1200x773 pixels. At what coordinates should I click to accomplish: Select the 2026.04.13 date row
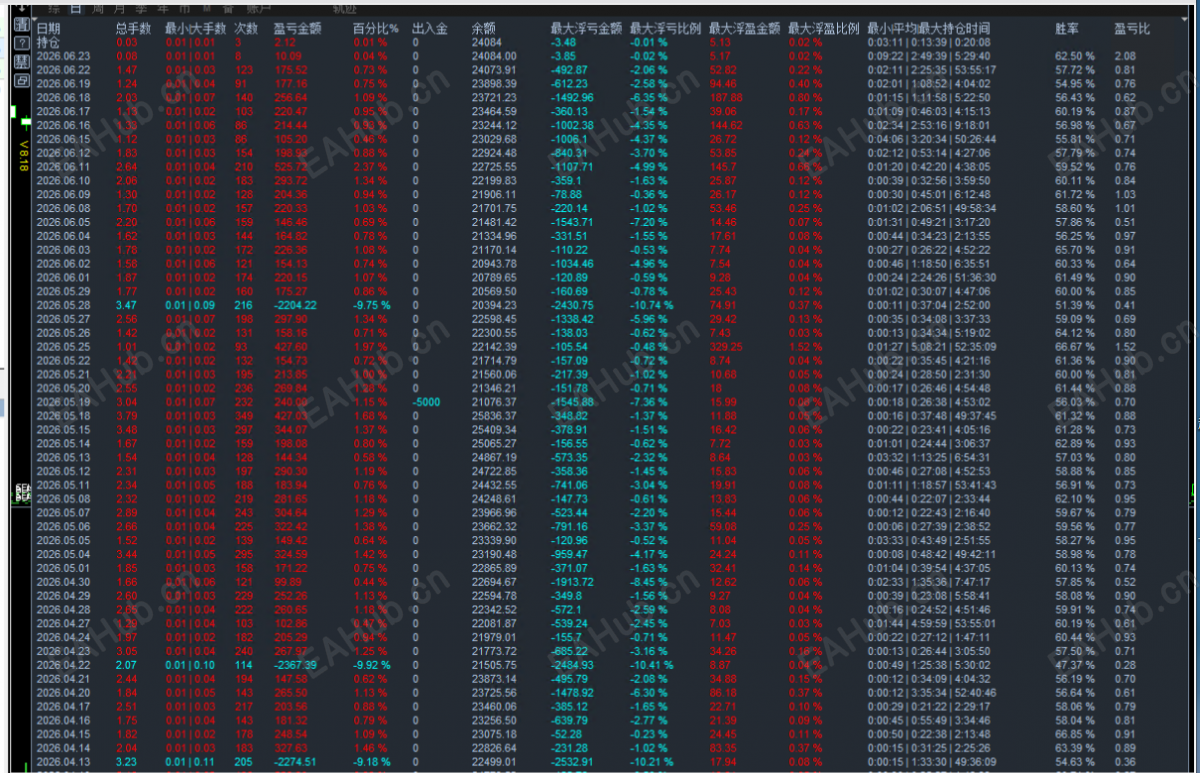[x=62, y=761]
